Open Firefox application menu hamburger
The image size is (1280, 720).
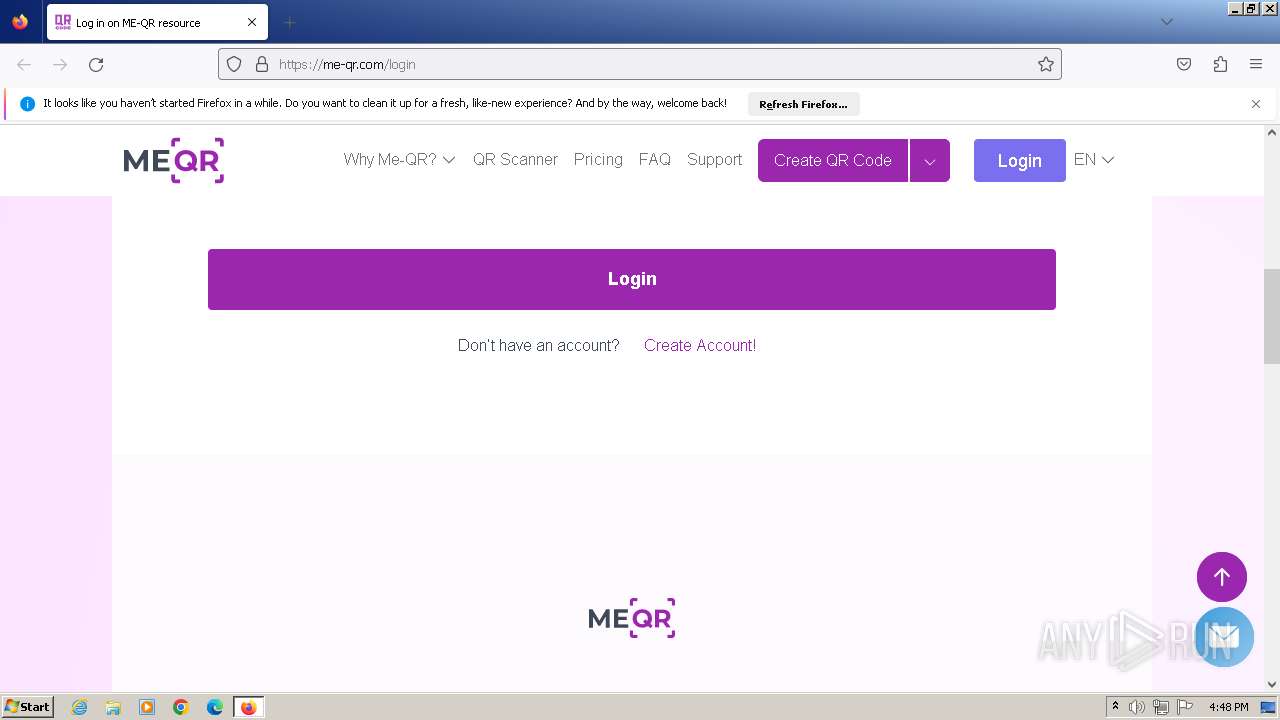1256,64
